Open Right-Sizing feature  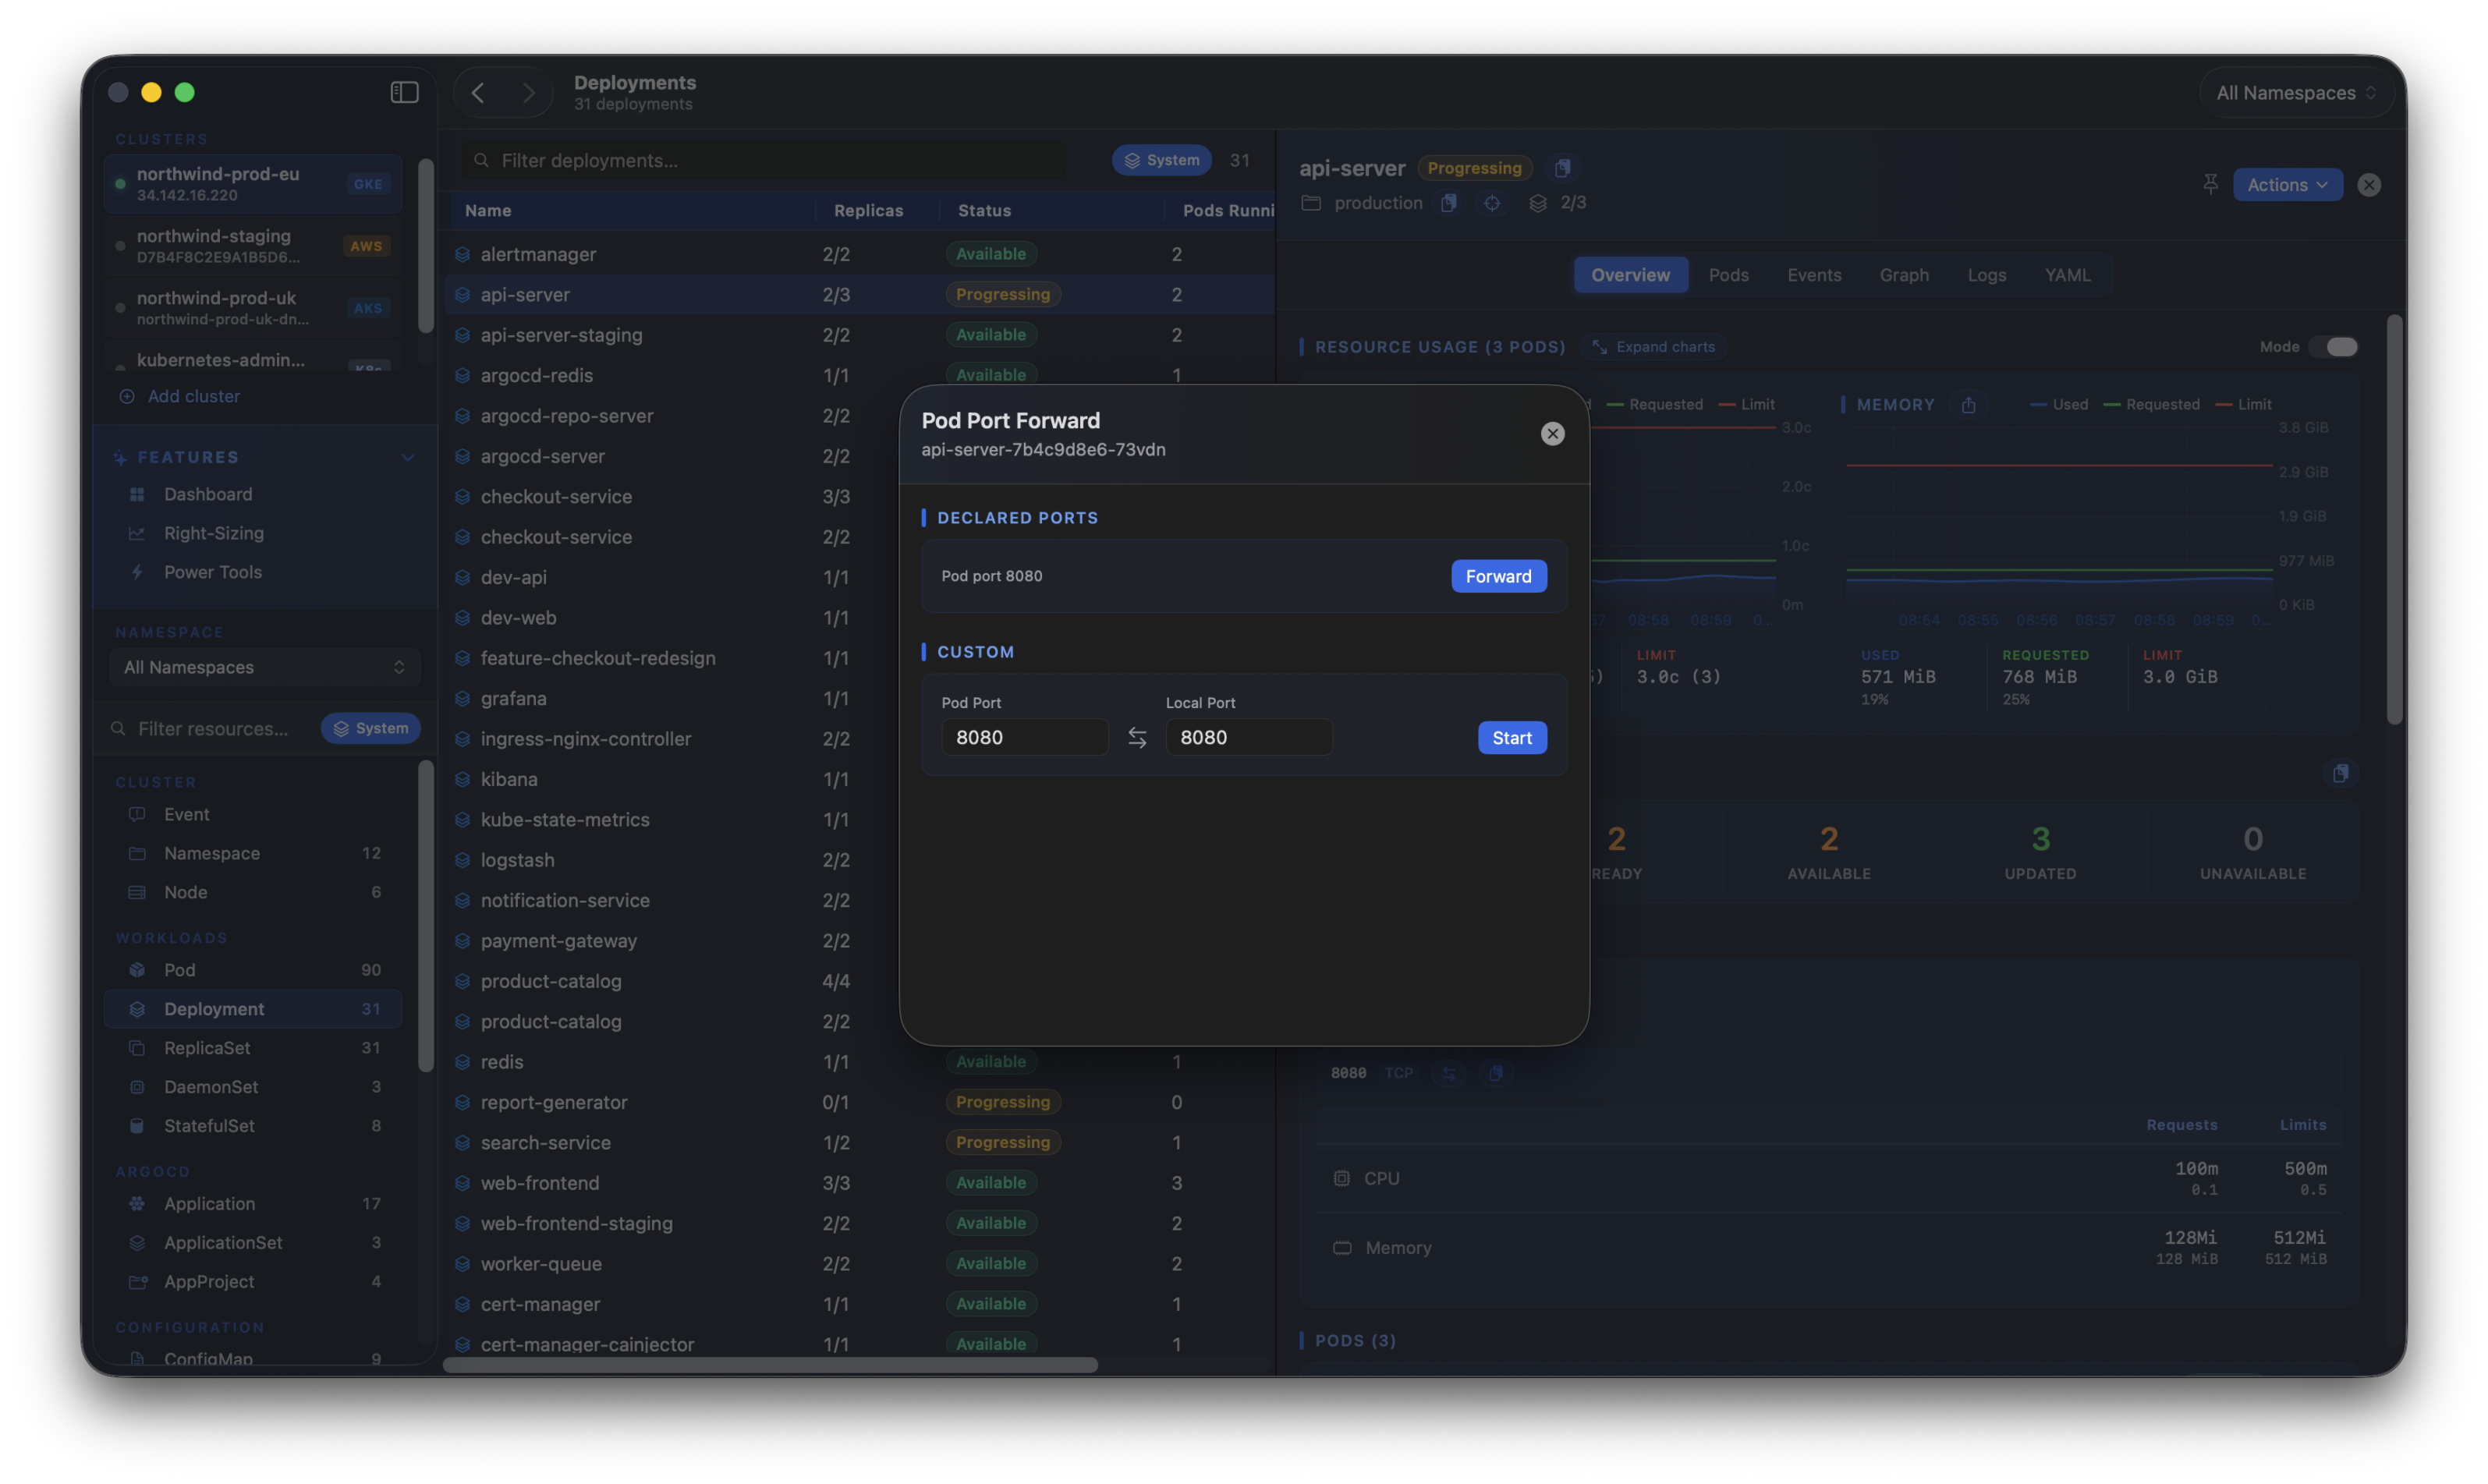[213, 533]
